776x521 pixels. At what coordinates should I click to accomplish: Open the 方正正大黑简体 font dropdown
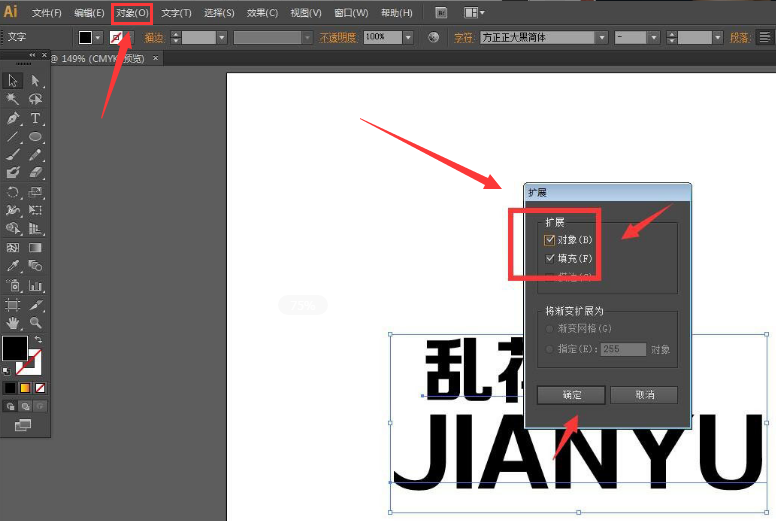(x=602, y=37)
